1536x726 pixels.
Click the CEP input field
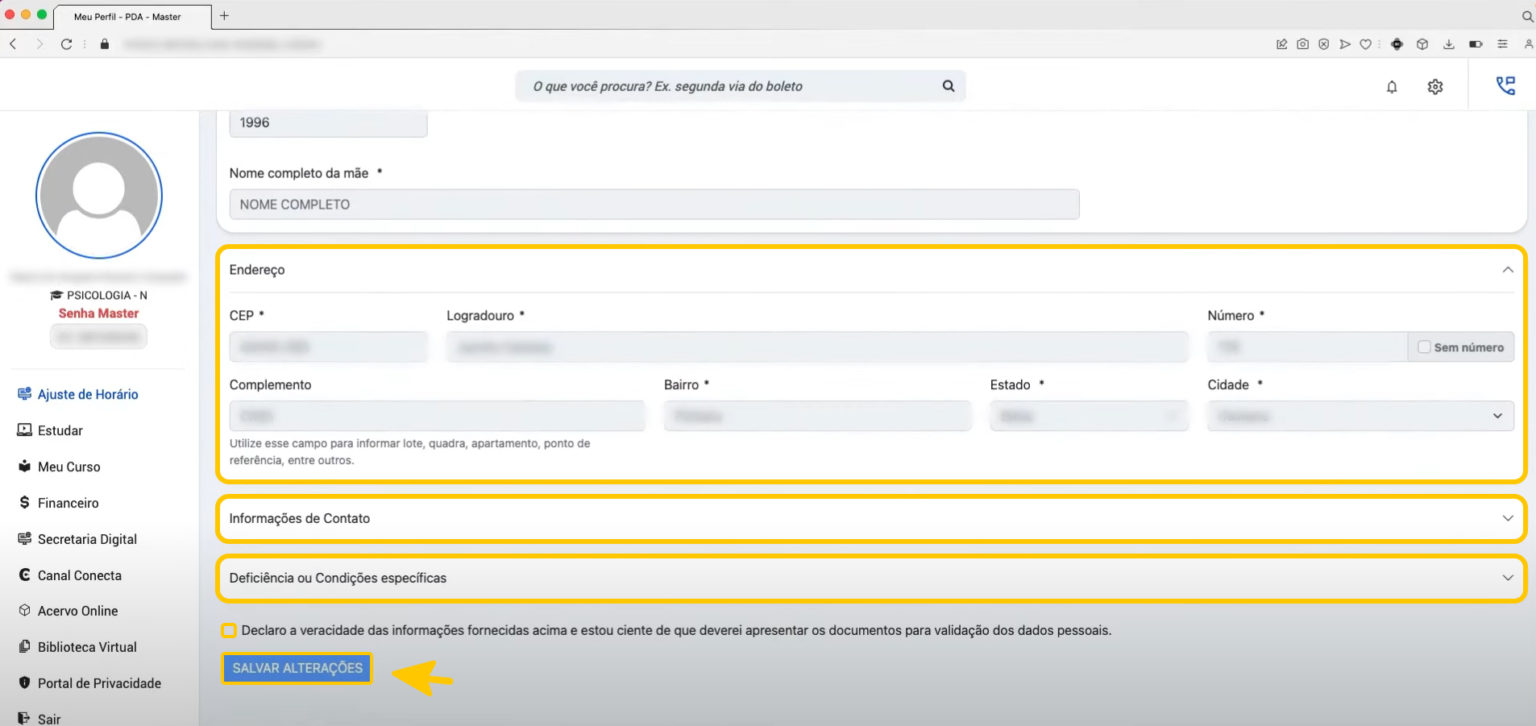click(x=328, y=347)
